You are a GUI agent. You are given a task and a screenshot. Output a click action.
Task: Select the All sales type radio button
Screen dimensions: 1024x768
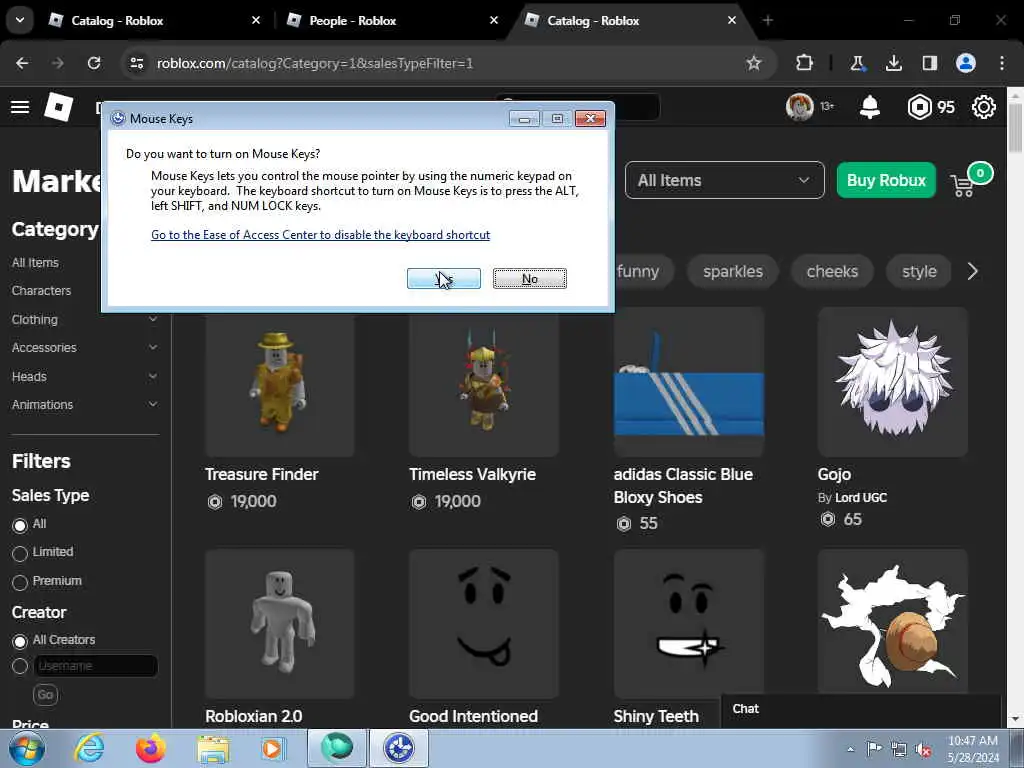point(20,525)
